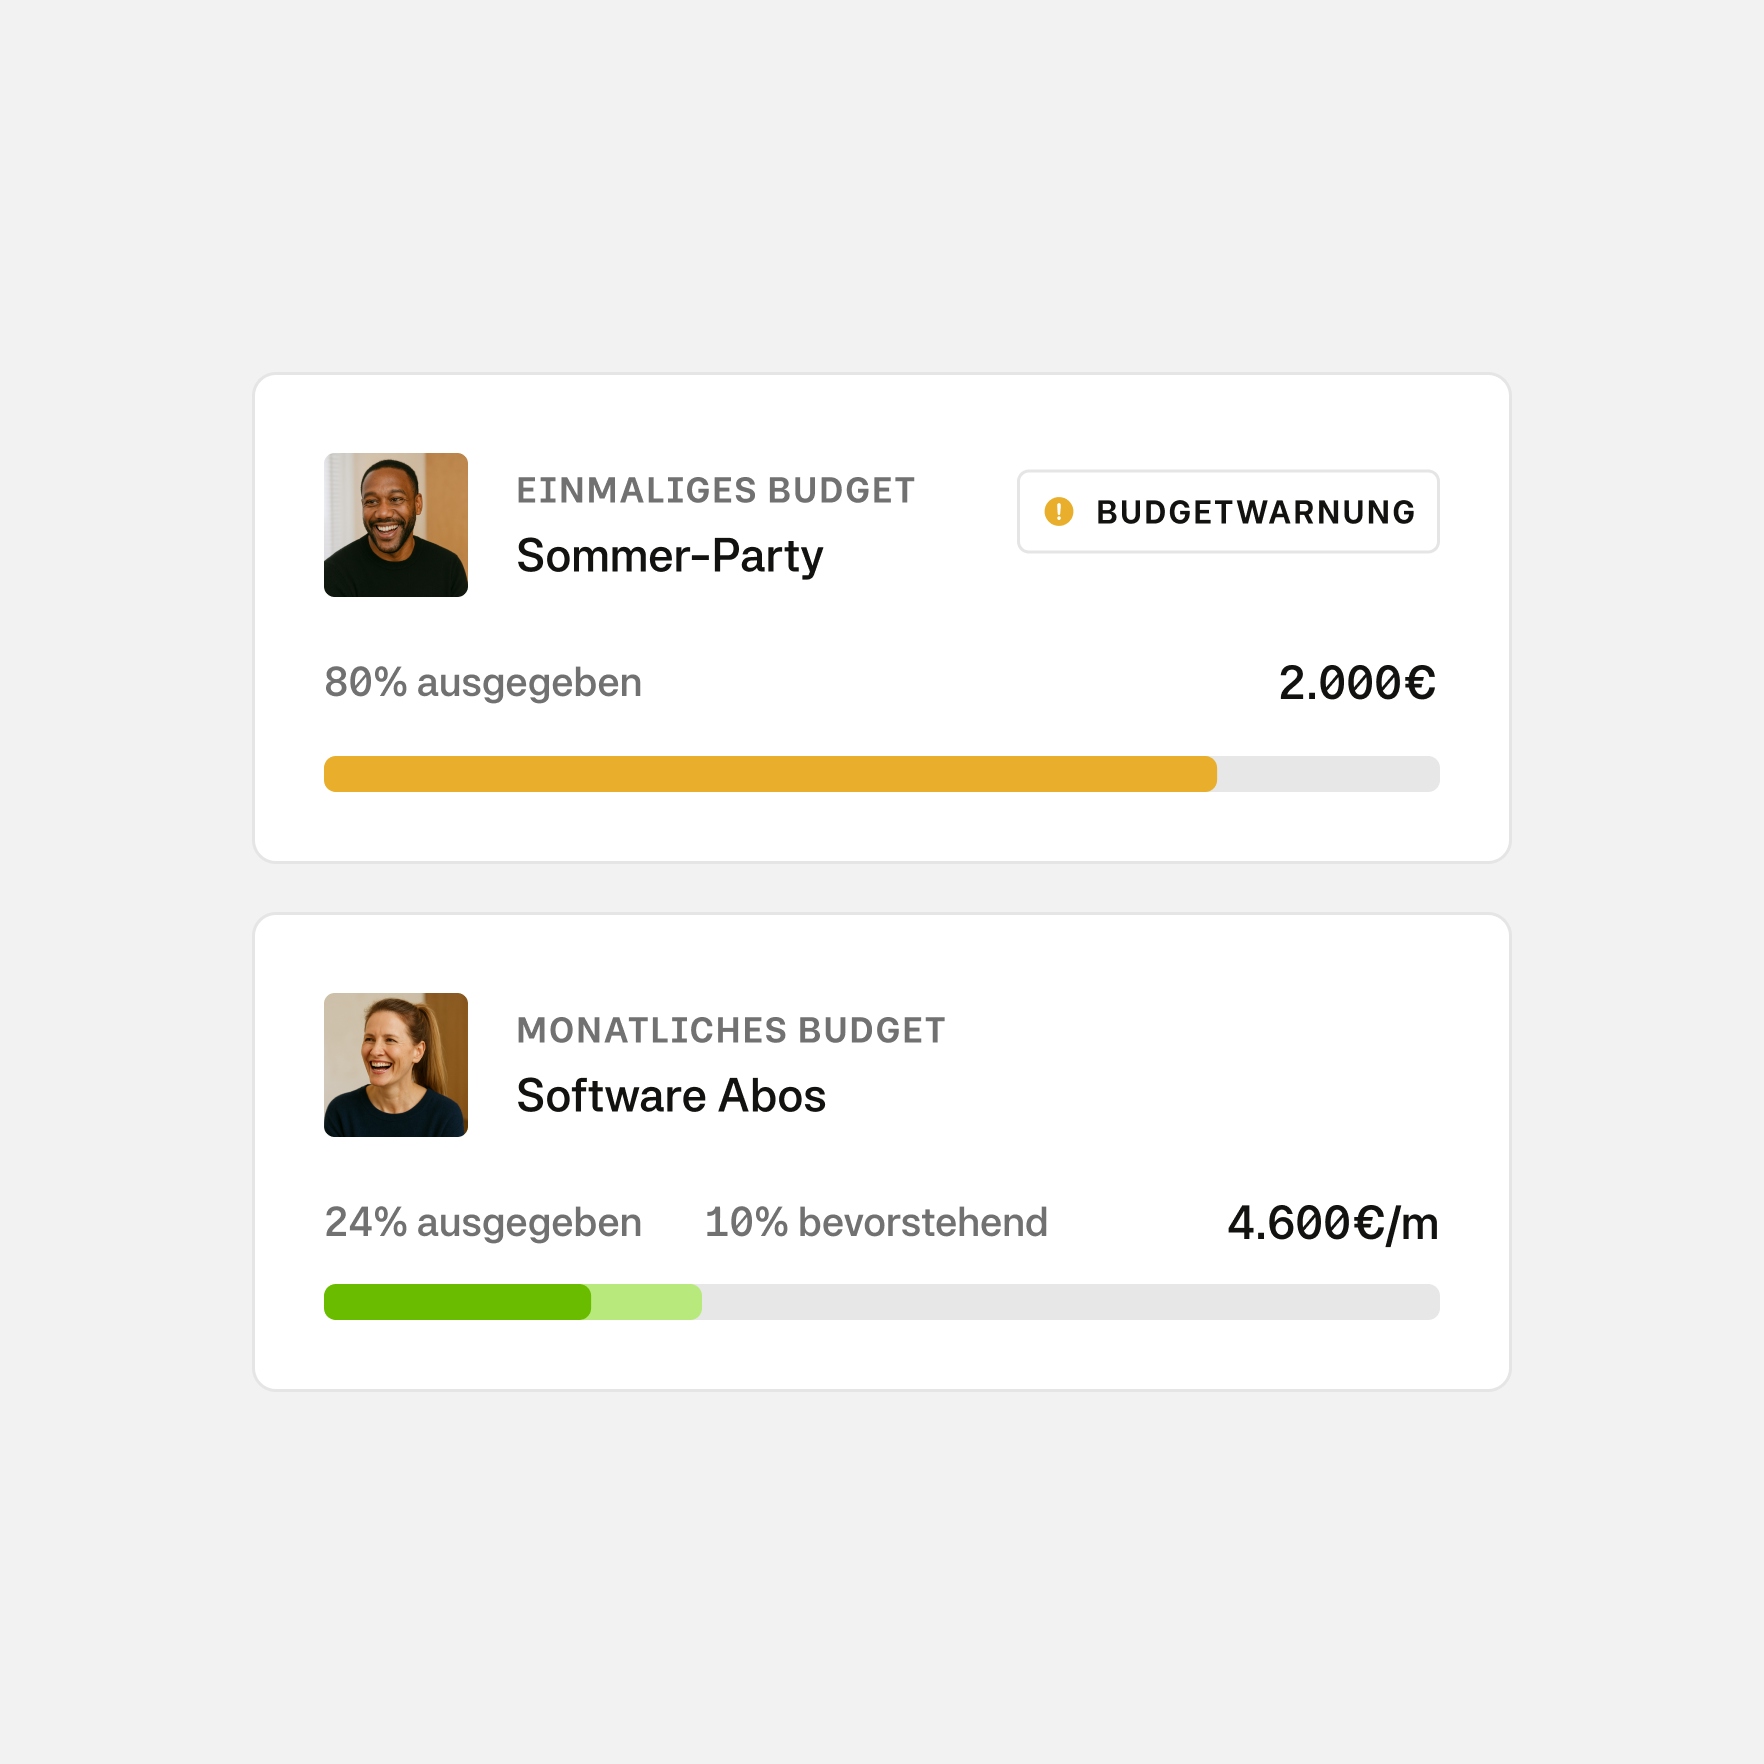1764x1764 pixels.
Task: Select the Software Abos budget title
Action: 671,1096
